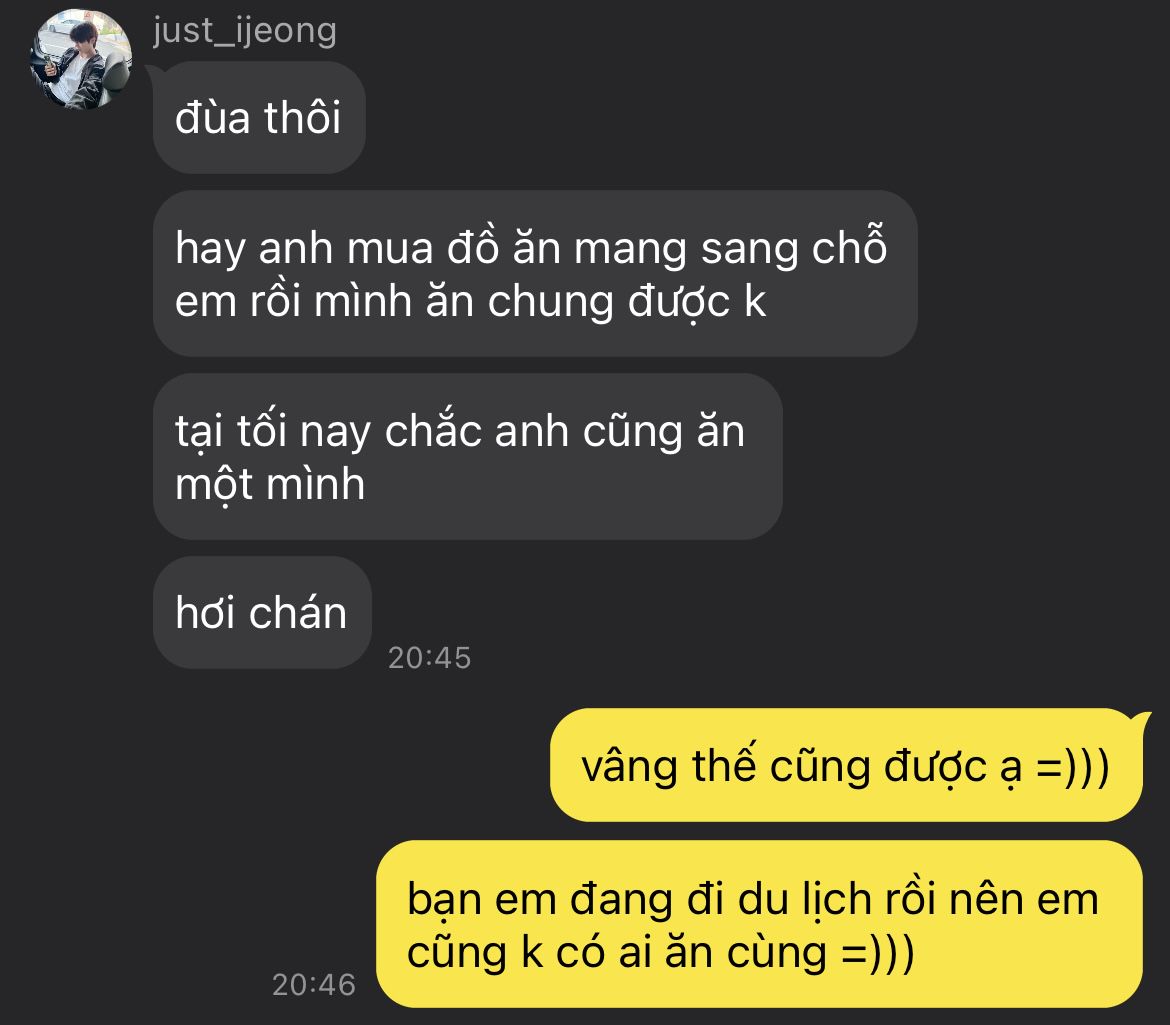Tap the message starting "hay anh mua đồ ăn"
1170x1025 pixels.
[x=535, y=274]
